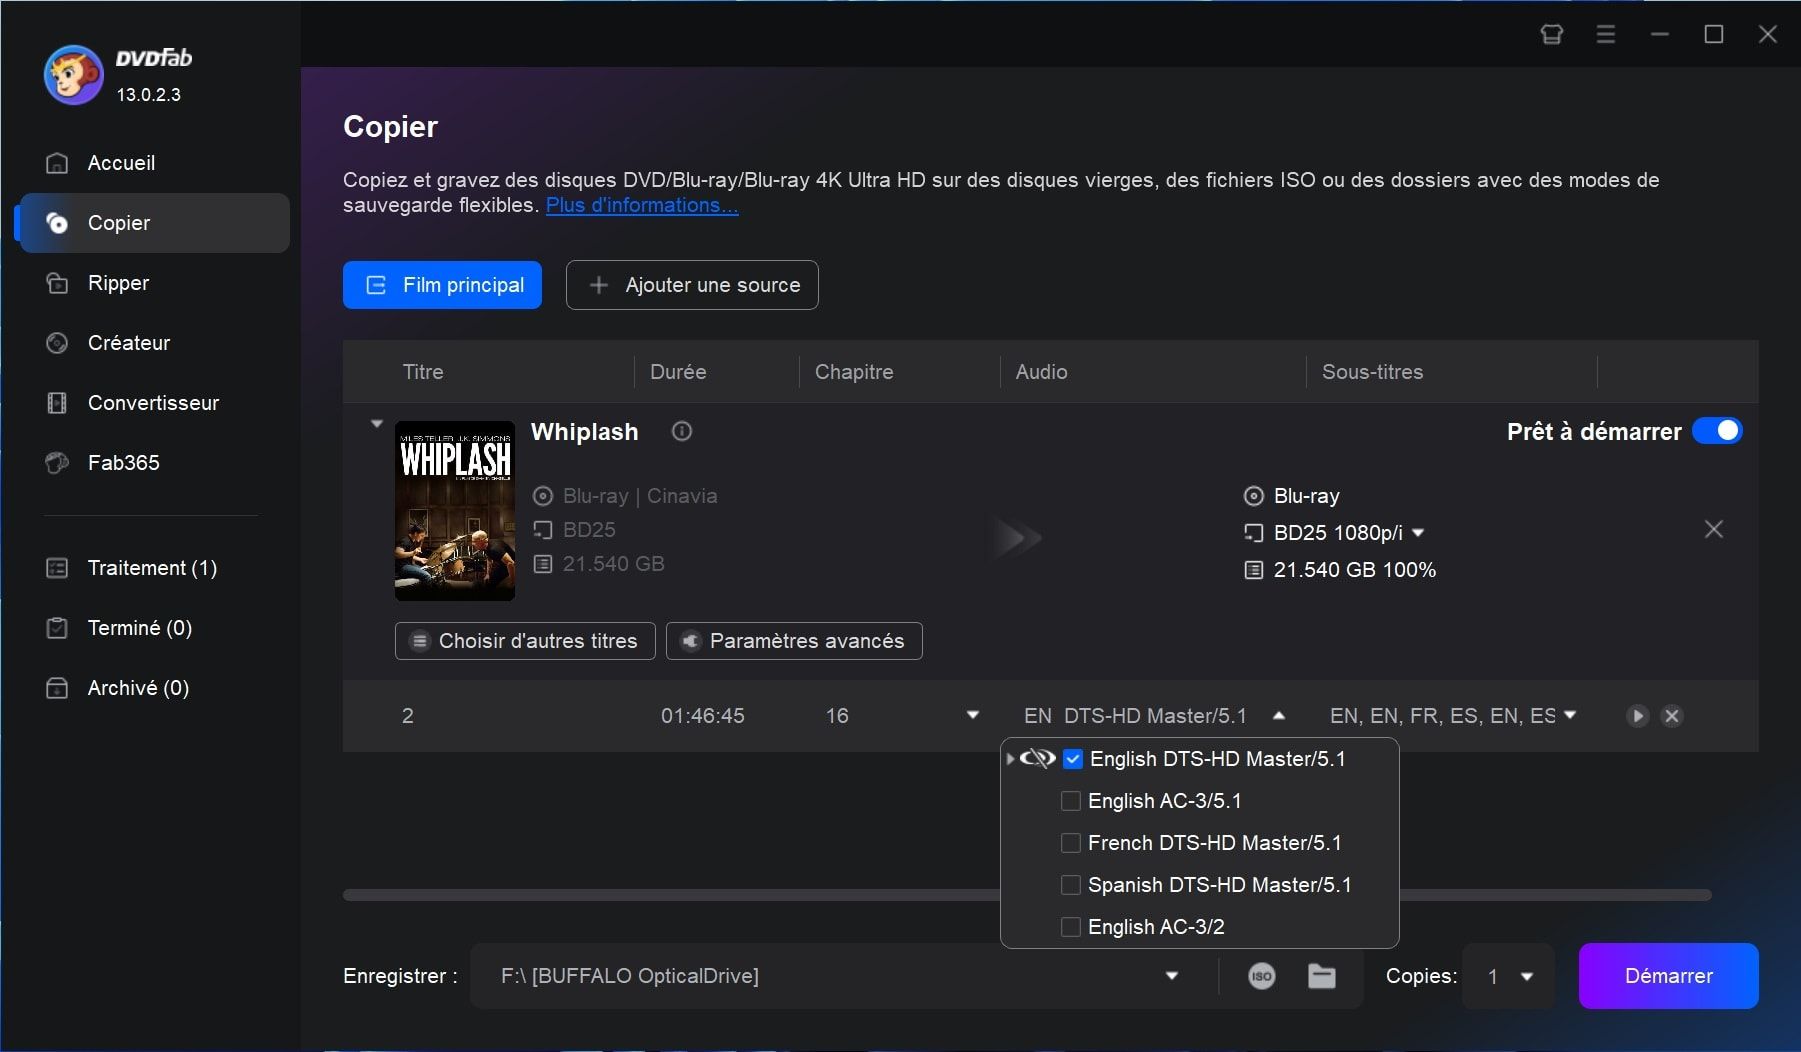Viewport: 1801px width, 1052px height.
Task: Check Spanish DTS-HD Master/5.1 track
Action: click(1071, 885)
